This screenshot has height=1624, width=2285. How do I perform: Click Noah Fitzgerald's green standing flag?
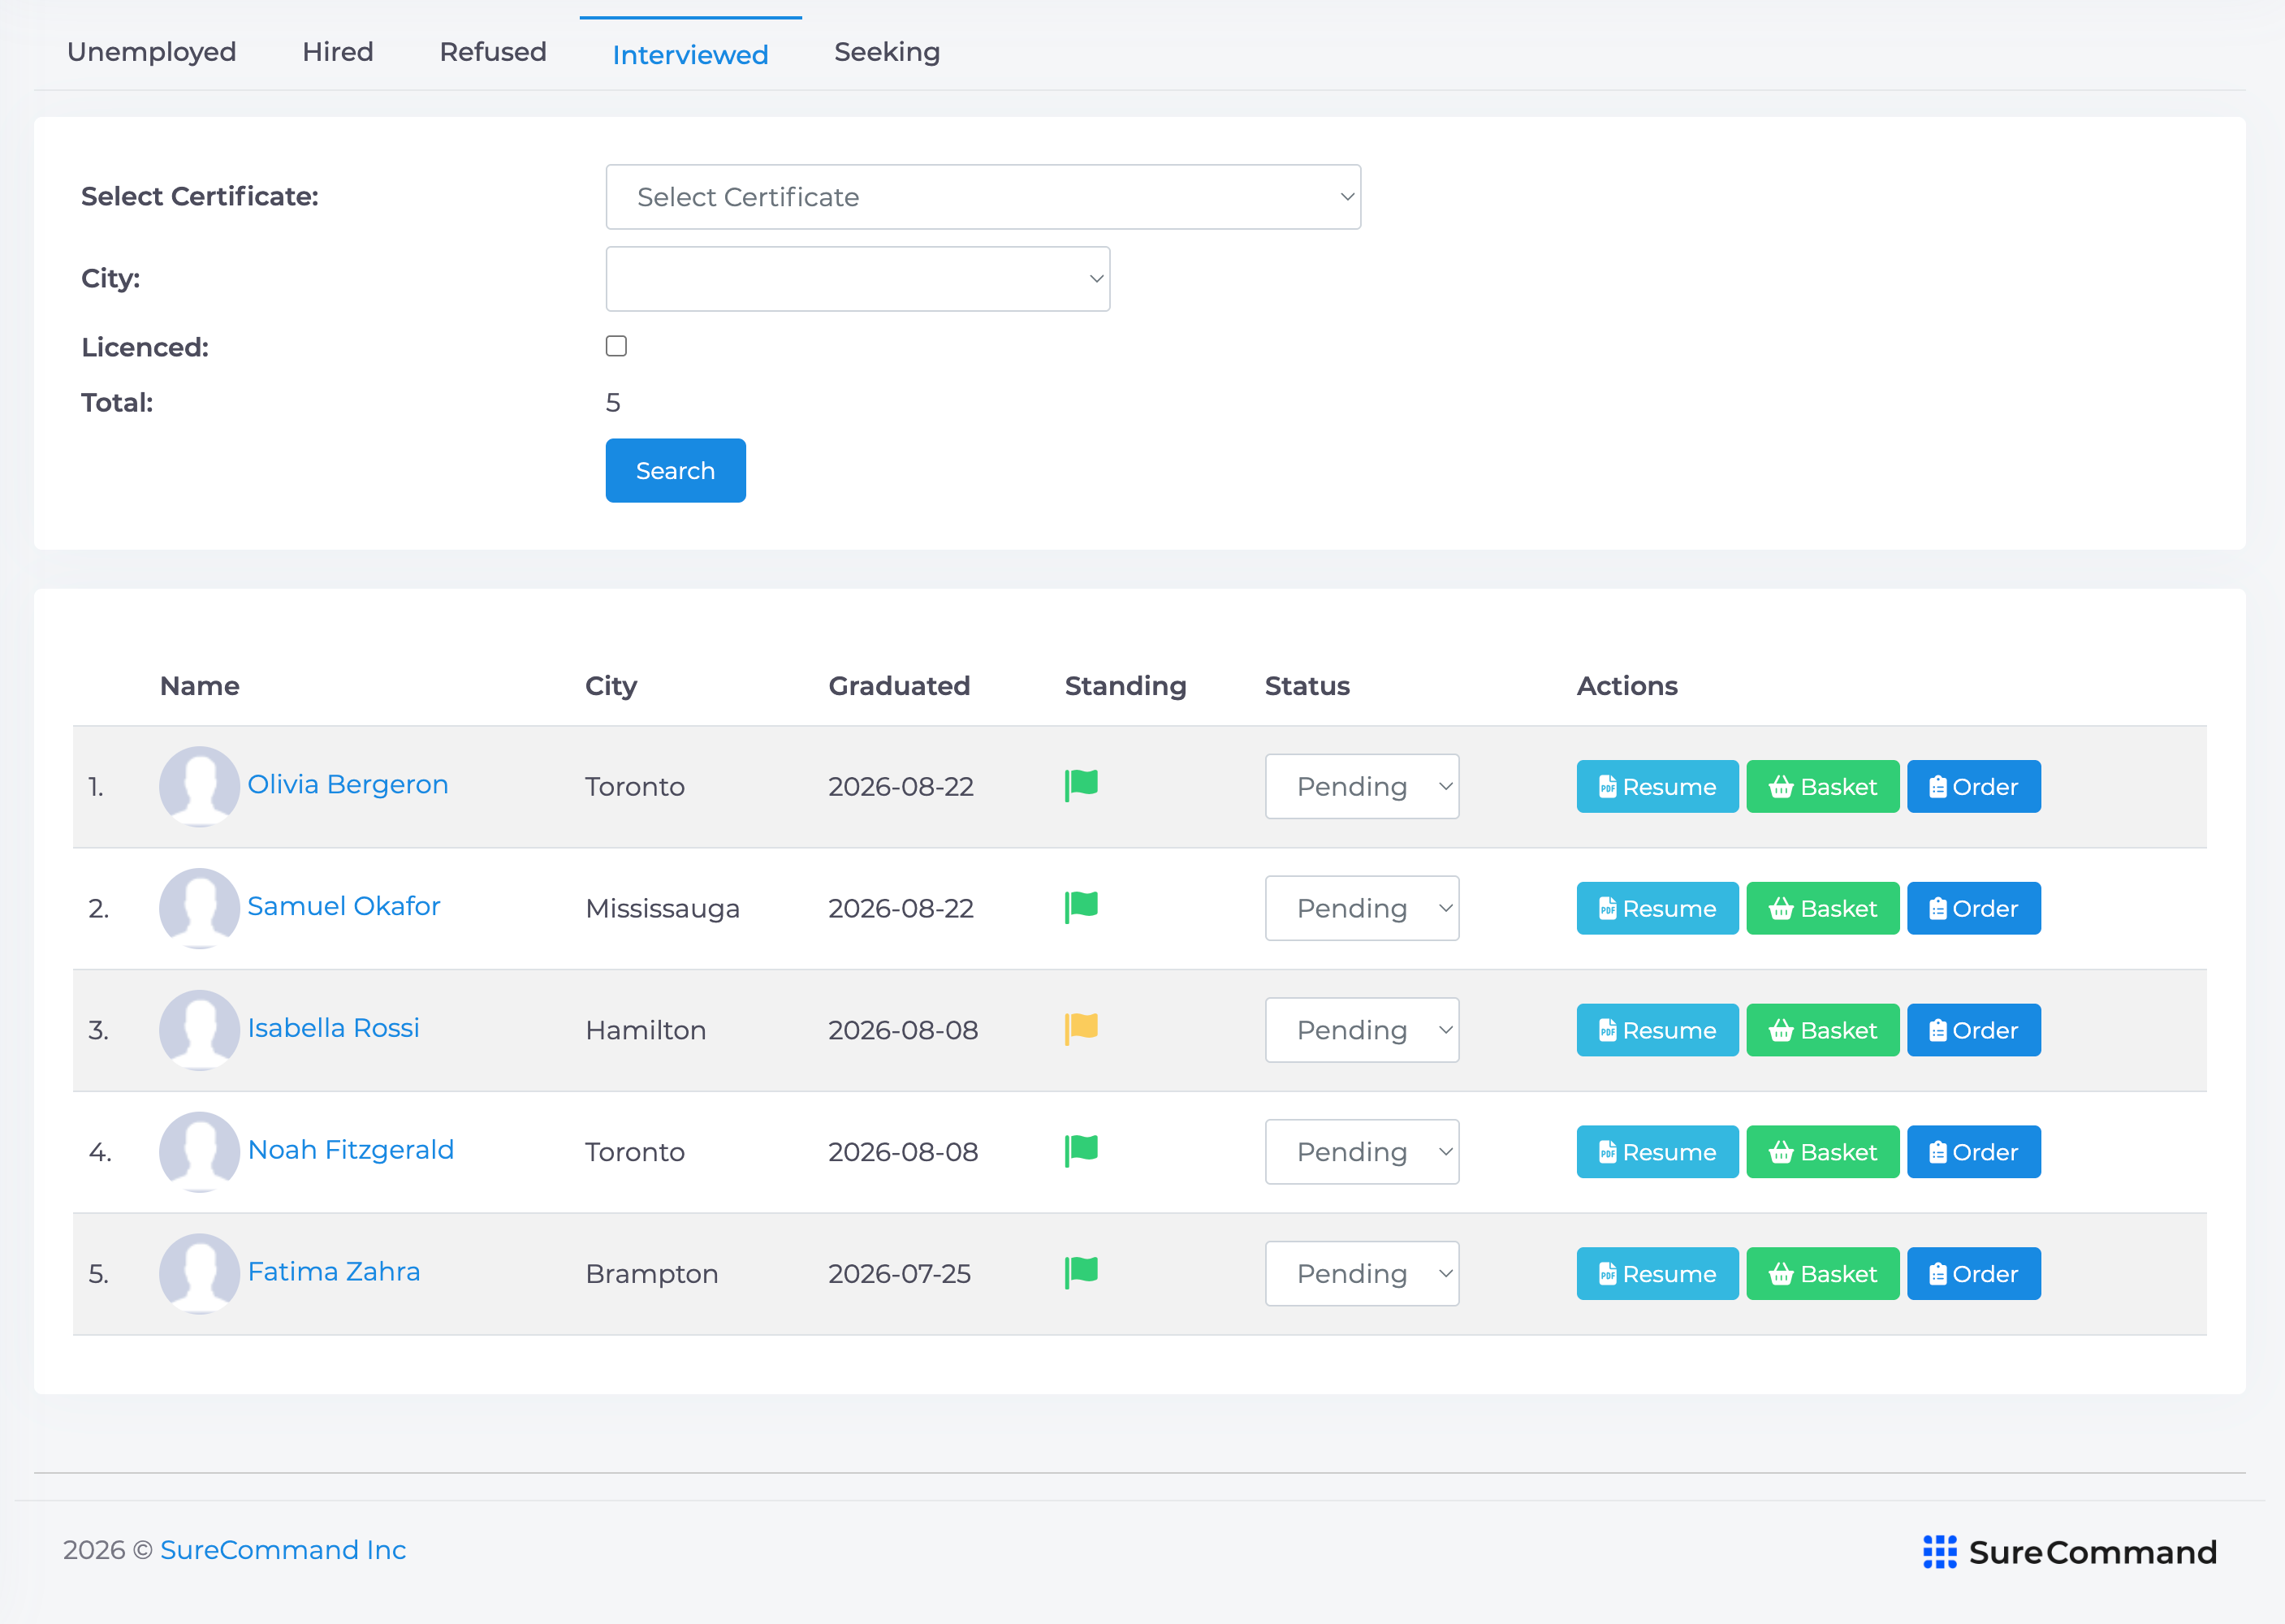tap(1081, 1151)
